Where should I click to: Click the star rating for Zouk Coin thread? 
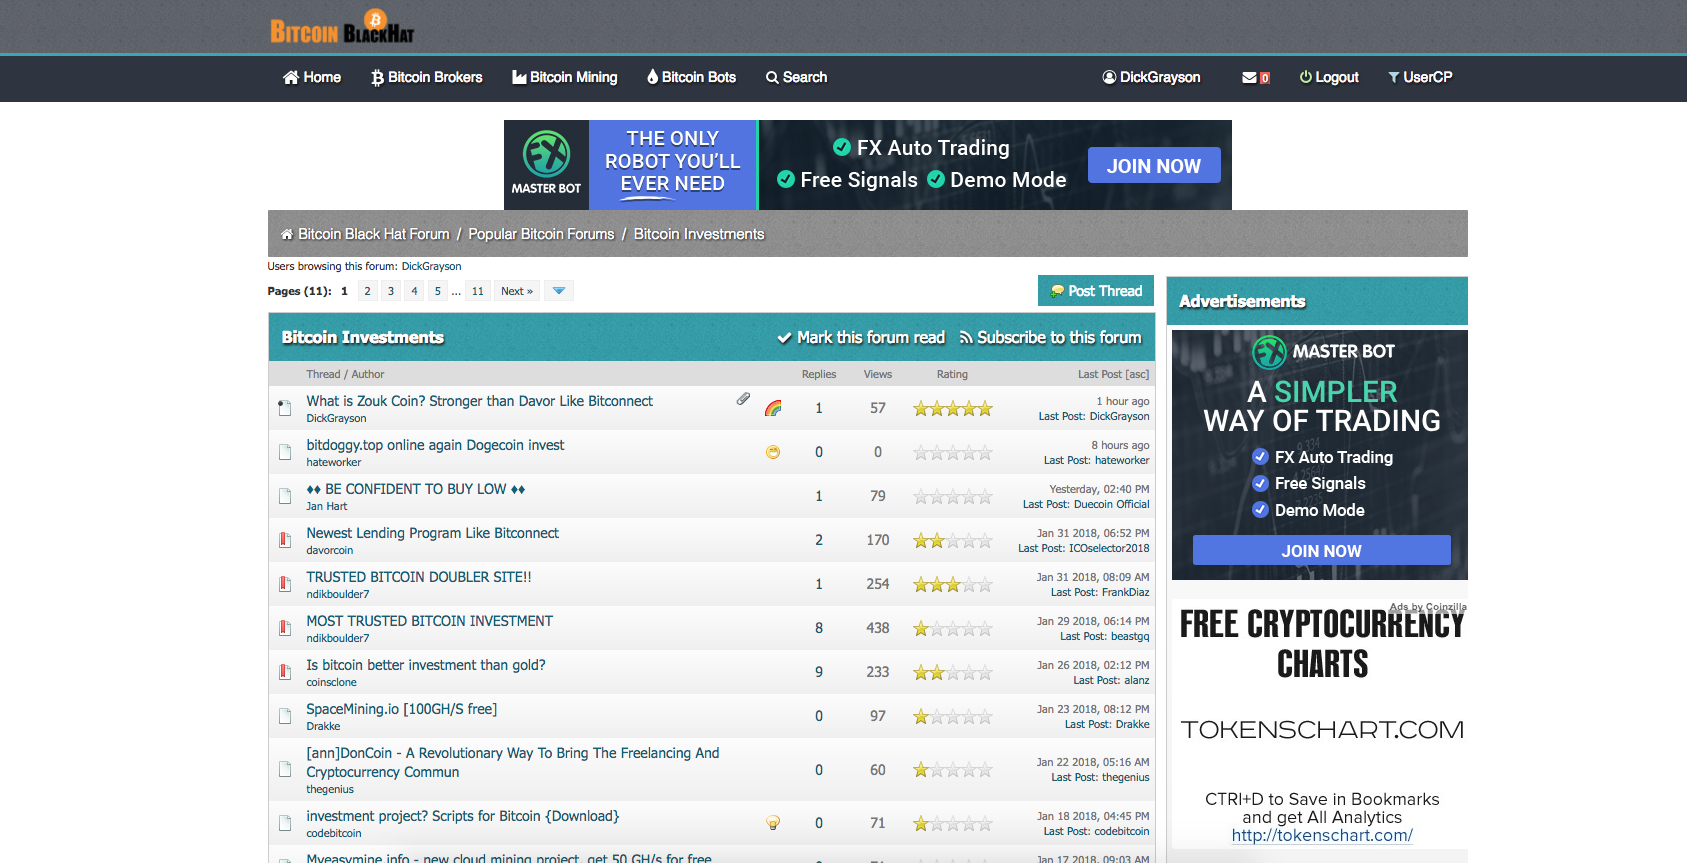click(x=953, y=408)
